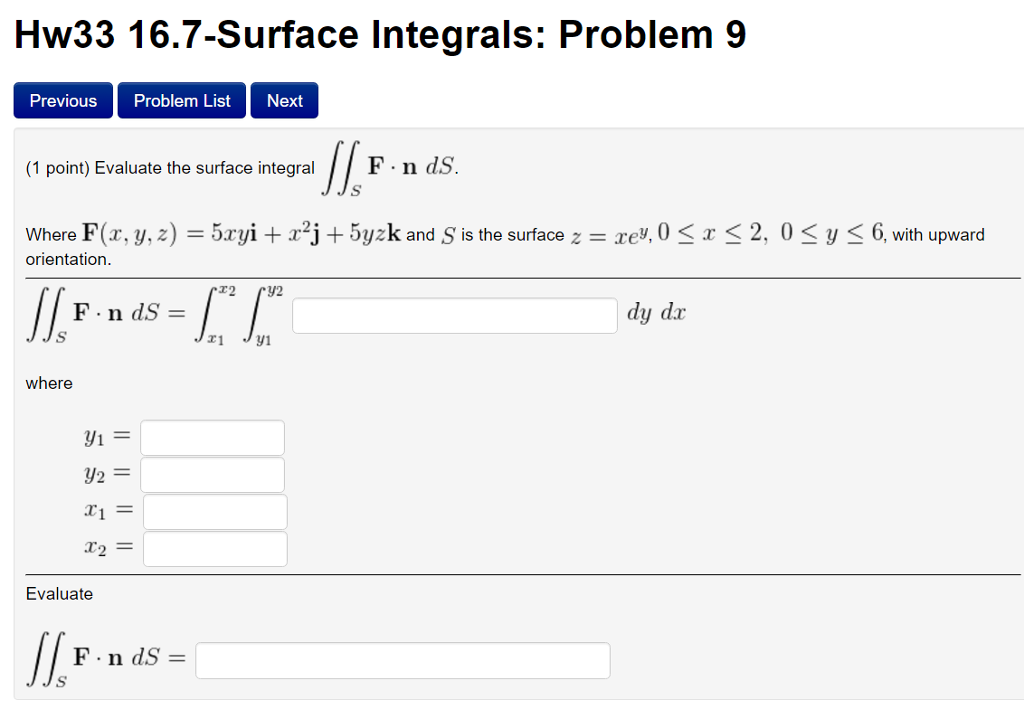Select the y2 input field
1024x719 pixels.
211,473
